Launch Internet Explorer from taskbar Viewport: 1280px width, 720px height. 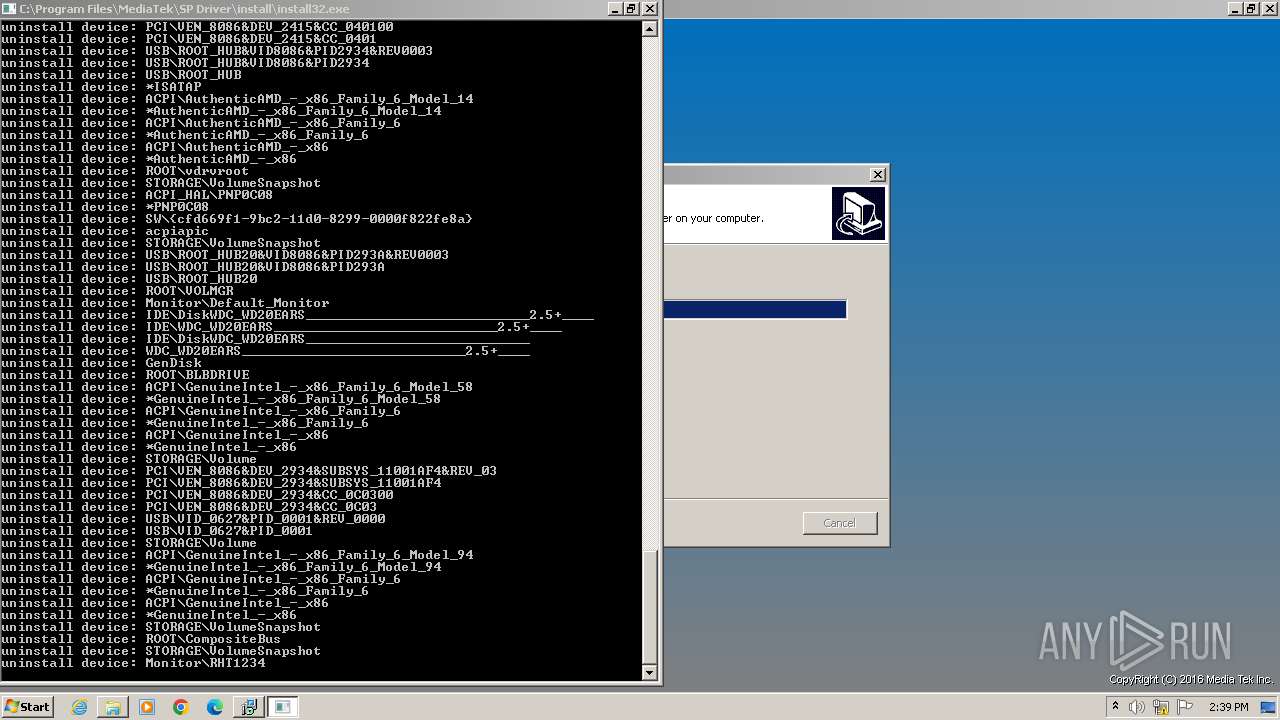(80, 707)
